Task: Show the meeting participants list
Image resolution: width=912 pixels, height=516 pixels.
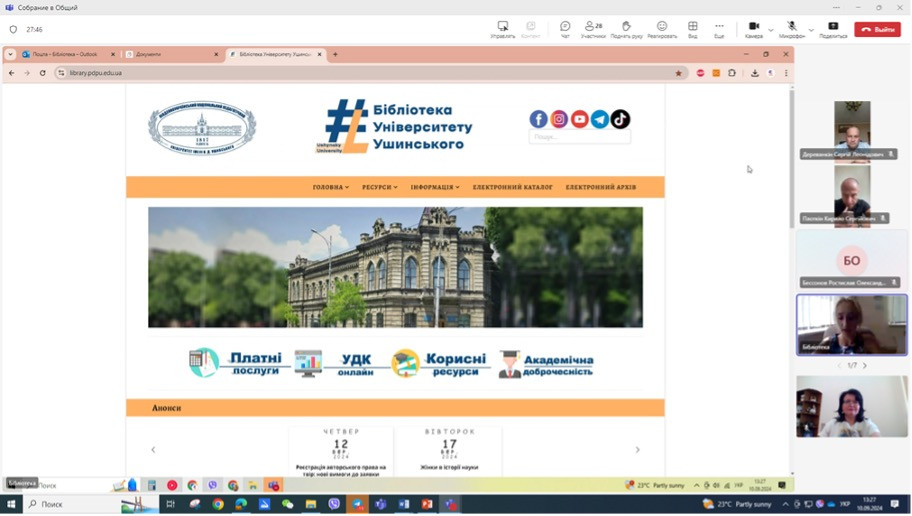Action: [593, 29]
